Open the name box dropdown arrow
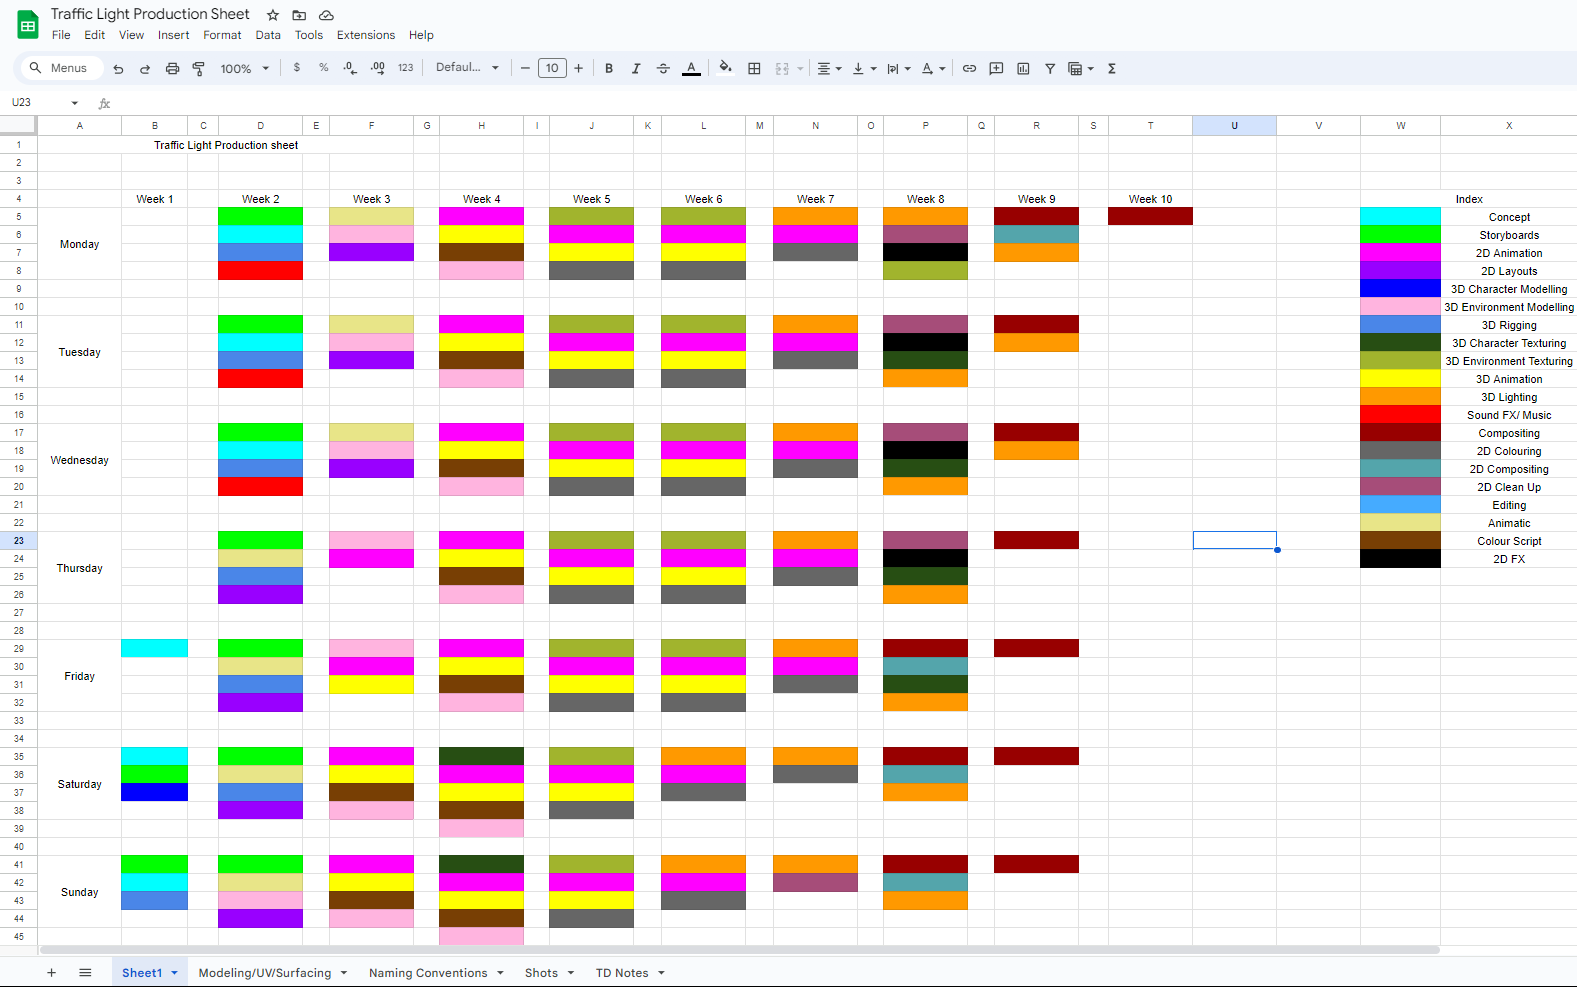The image size is (1577, 987). (x=75, y=103)
